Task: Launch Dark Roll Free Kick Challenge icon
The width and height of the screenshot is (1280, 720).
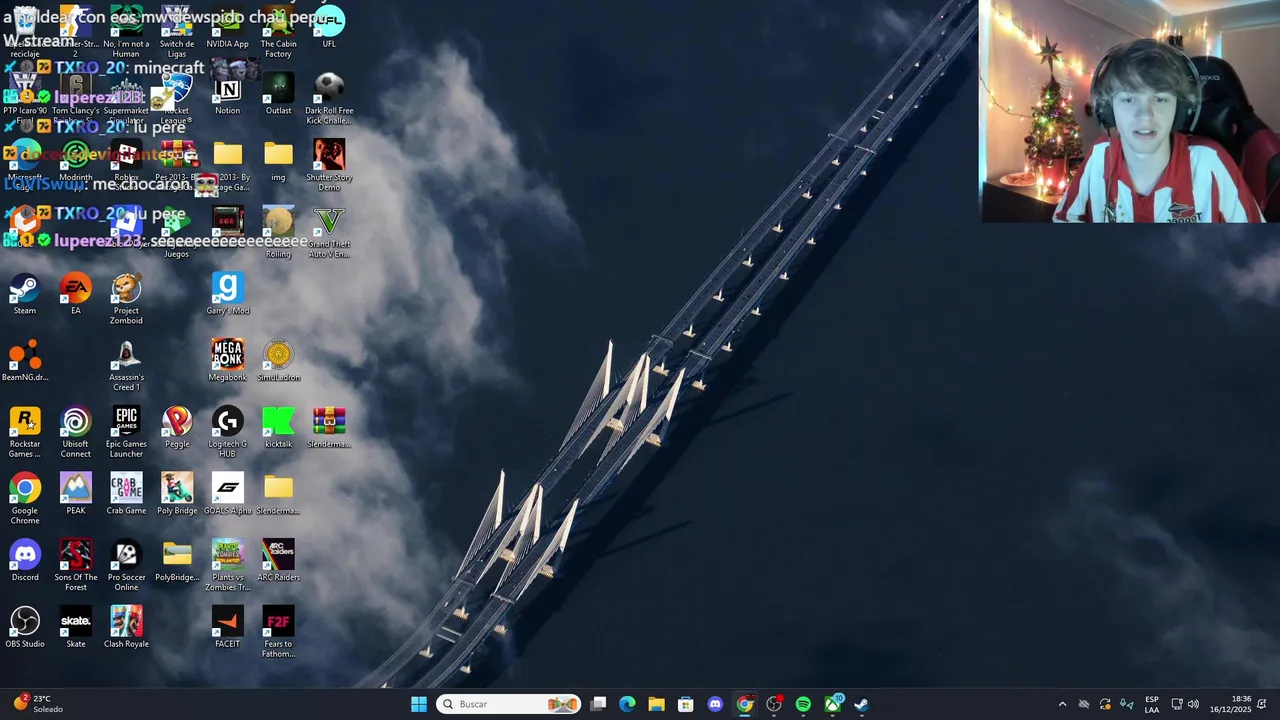Action: pos(329,100)
